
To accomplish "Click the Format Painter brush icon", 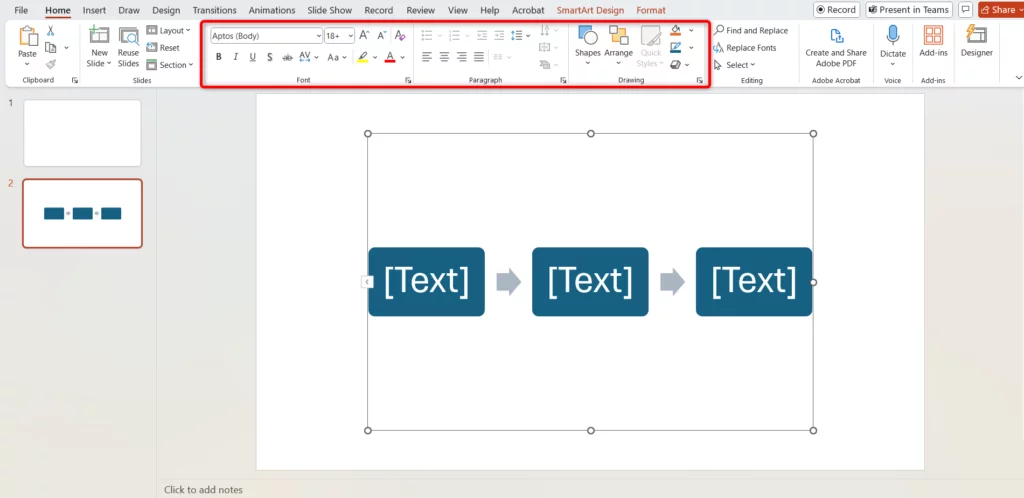I will point(50,64).
